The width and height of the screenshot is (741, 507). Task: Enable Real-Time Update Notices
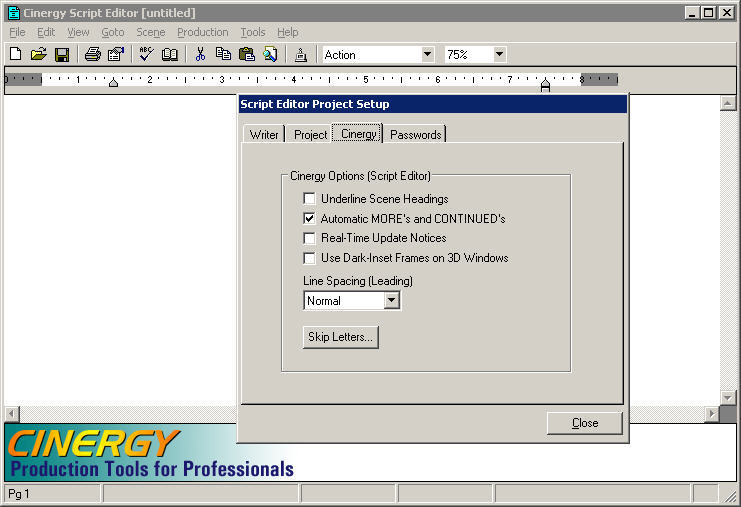click(x=310, y=238)
